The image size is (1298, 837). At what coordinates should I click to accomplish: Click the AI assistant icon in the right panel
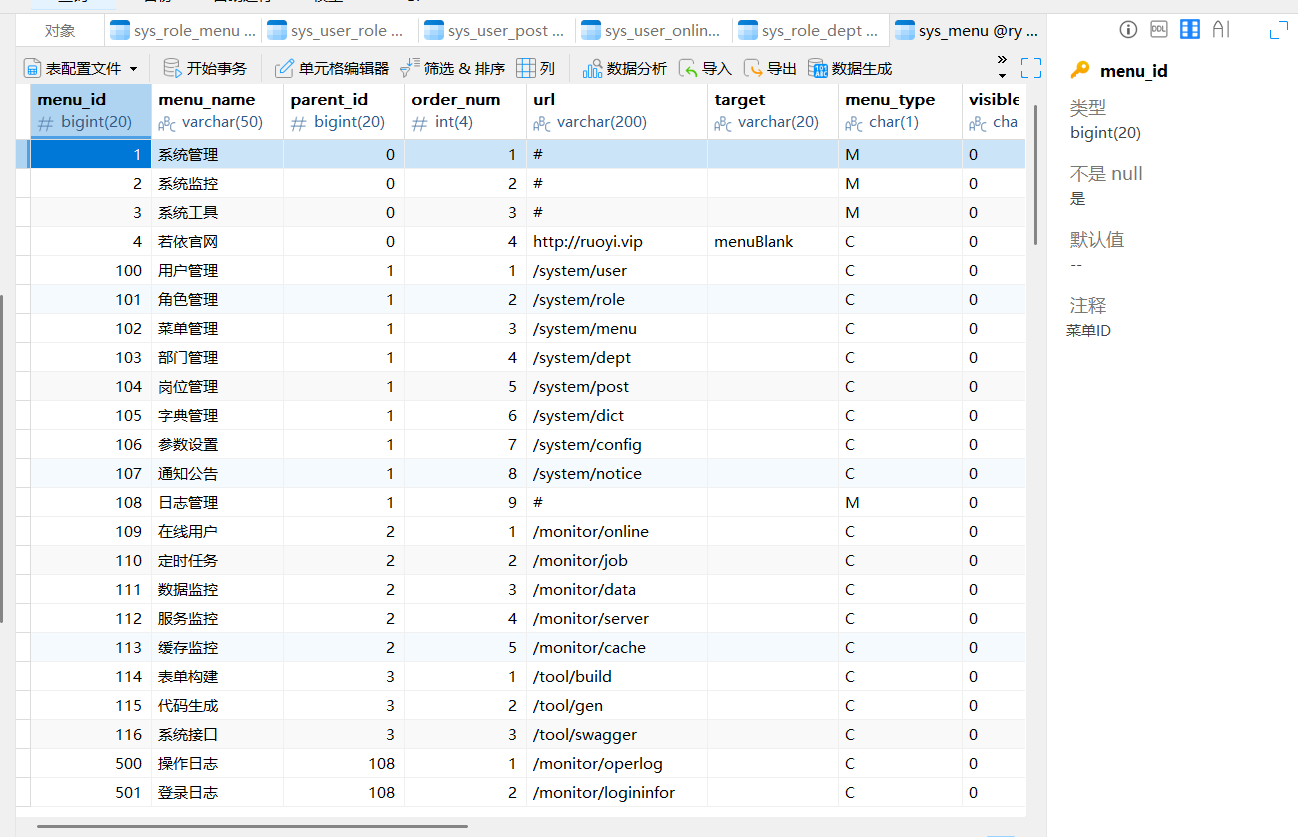pos(1221,30)
